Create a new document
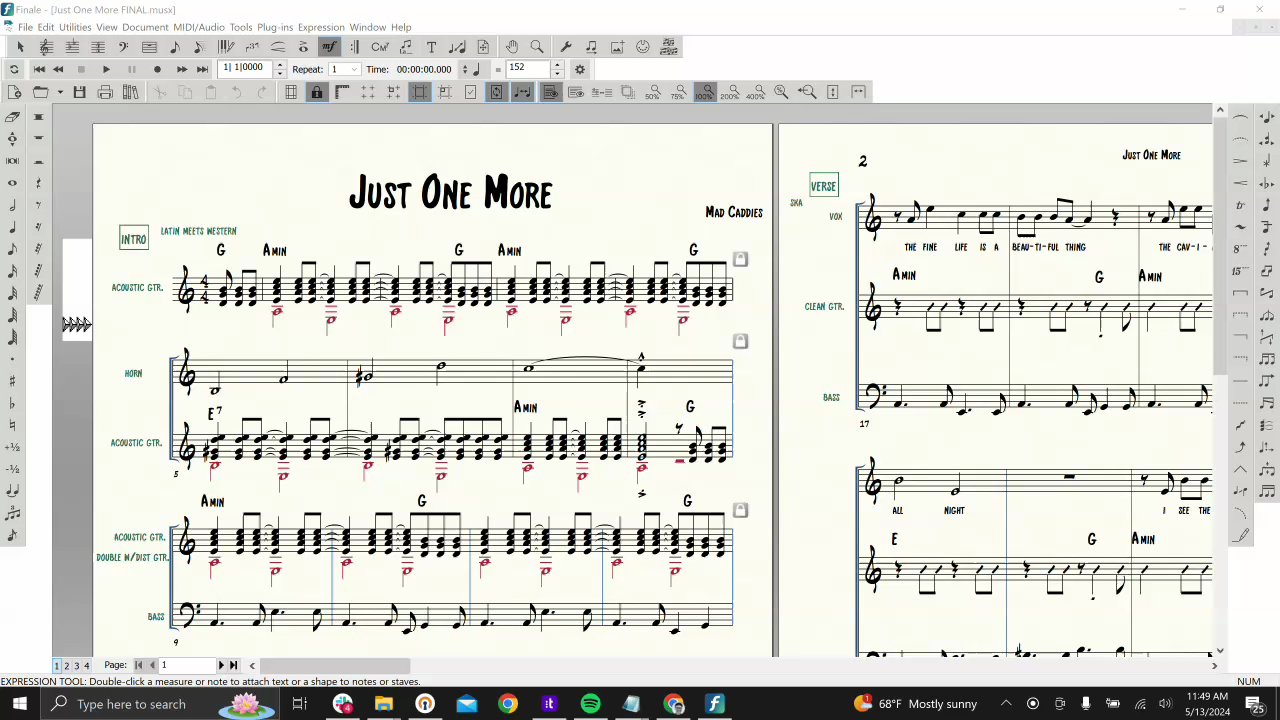Image resolution: width=1280 pixels, height=720 pixels. point(14,92)
